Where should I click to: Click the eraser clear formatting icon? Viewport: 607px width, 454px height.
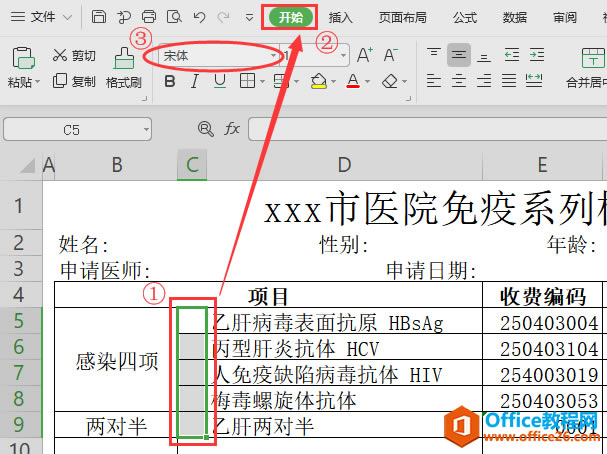(390, 81)
